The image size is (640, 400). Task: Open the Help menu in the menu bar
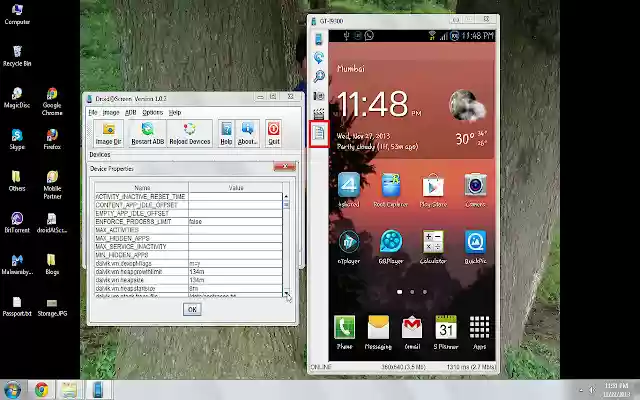click(x=175, y=112)
